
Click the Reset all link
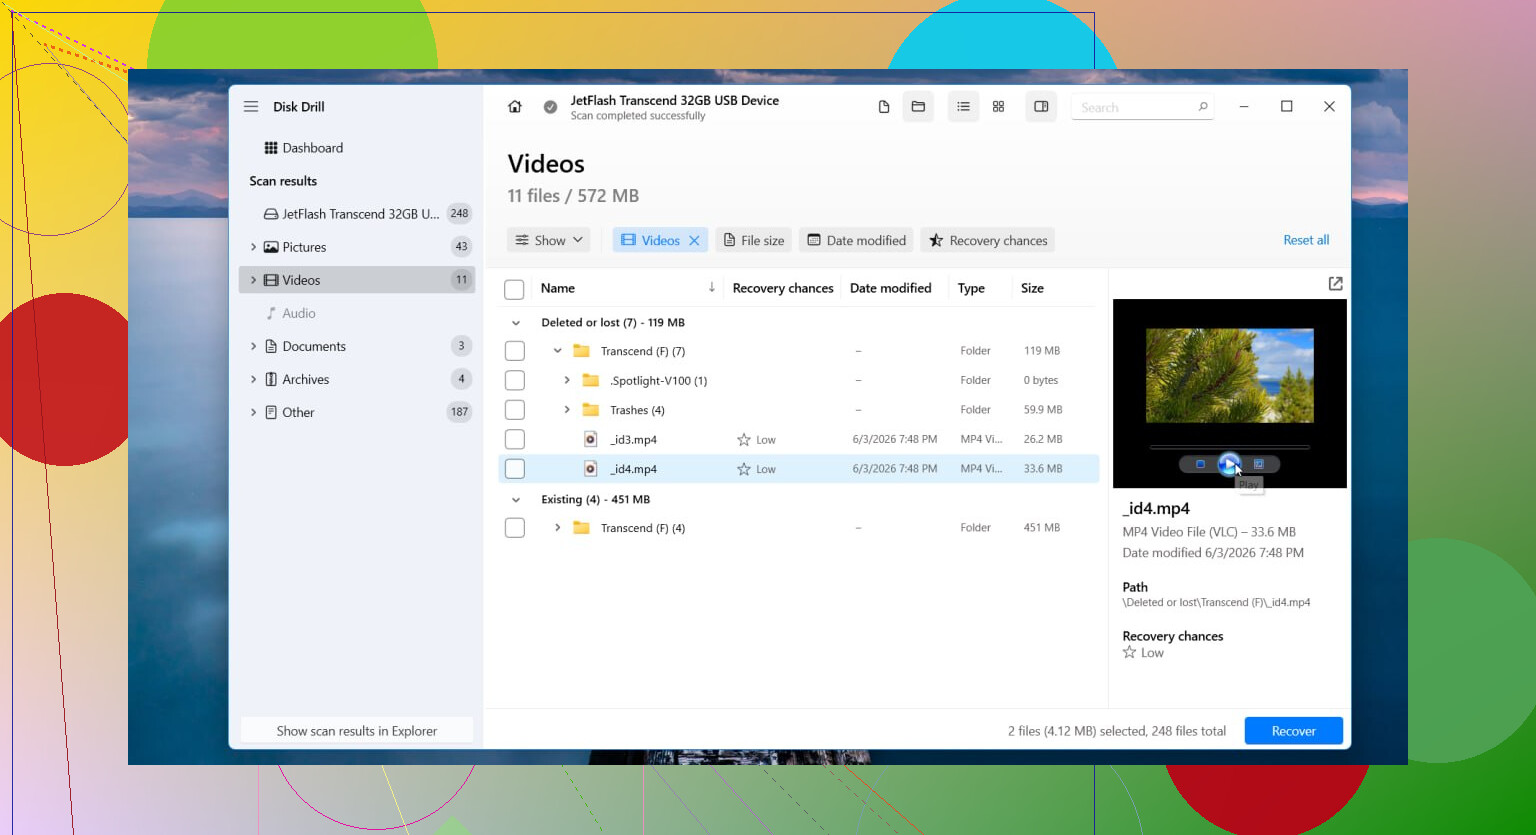(x=1306, y=240)
